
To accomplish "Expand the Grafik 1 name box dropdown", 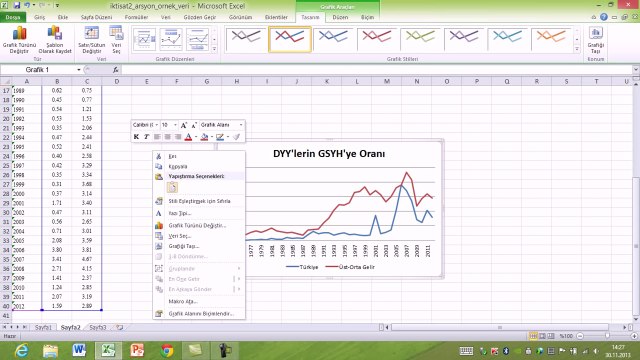I will [79, 70].
